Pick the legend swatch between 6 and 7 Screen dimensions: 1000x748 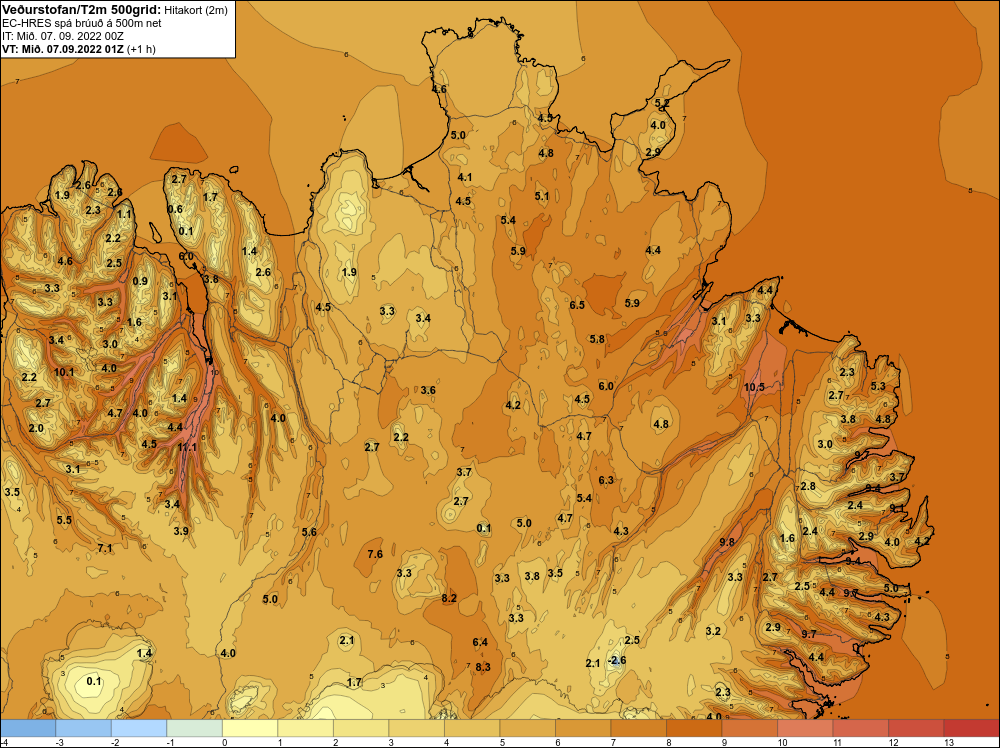click(583, 728)
